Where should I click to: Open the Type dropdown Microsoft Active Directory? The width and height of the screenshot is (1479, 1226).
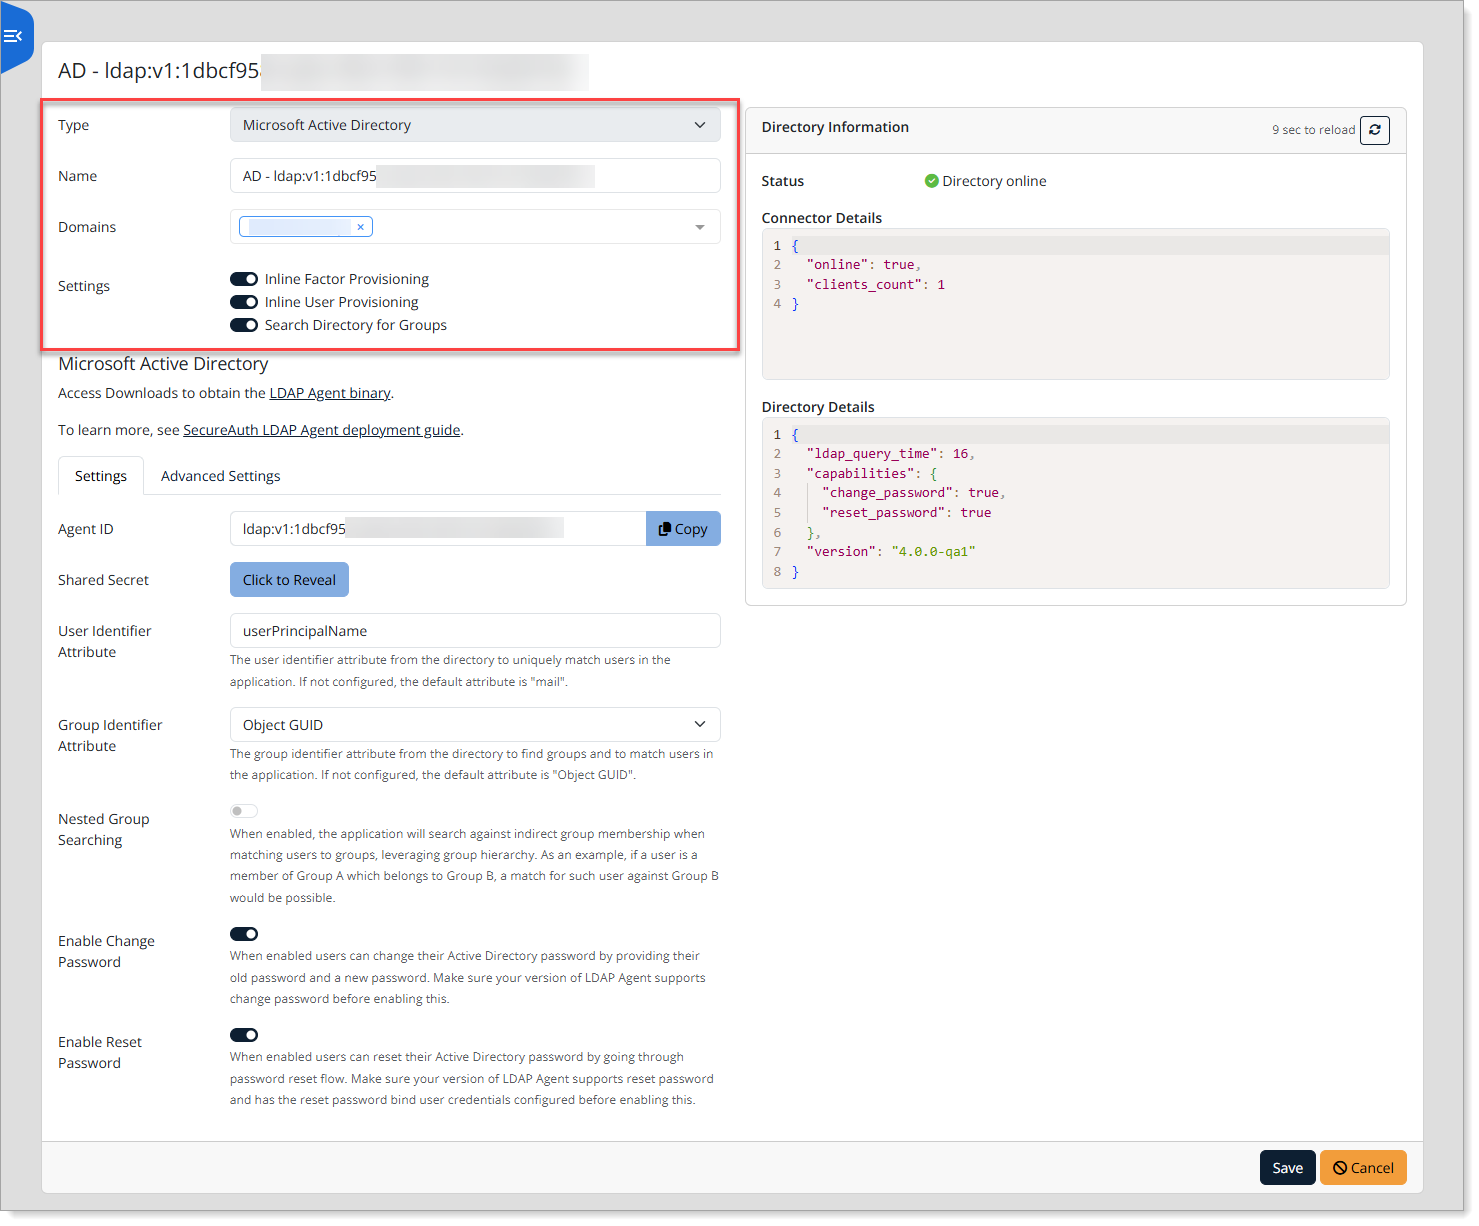(475, 125)
